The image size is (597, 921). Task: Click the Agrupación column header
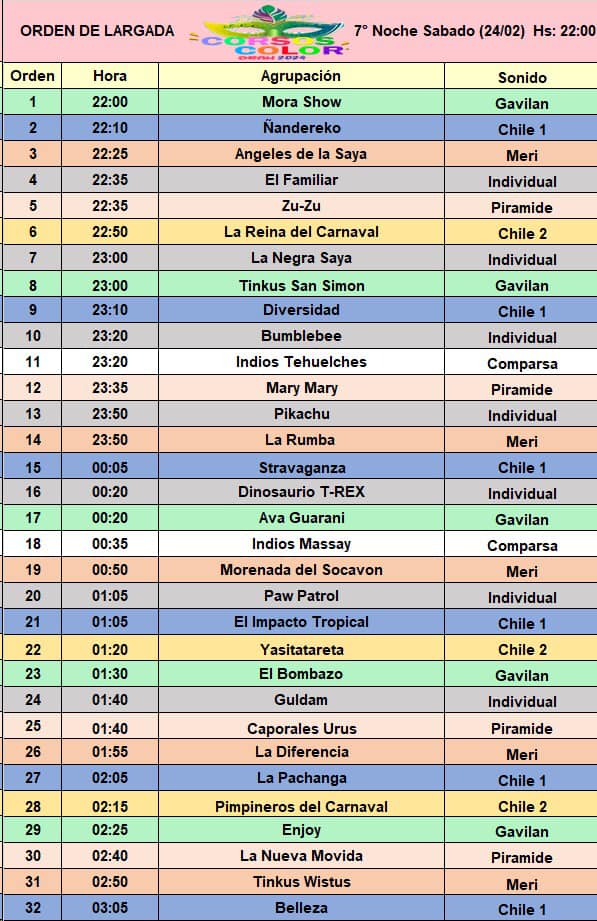tap(301, 76)
